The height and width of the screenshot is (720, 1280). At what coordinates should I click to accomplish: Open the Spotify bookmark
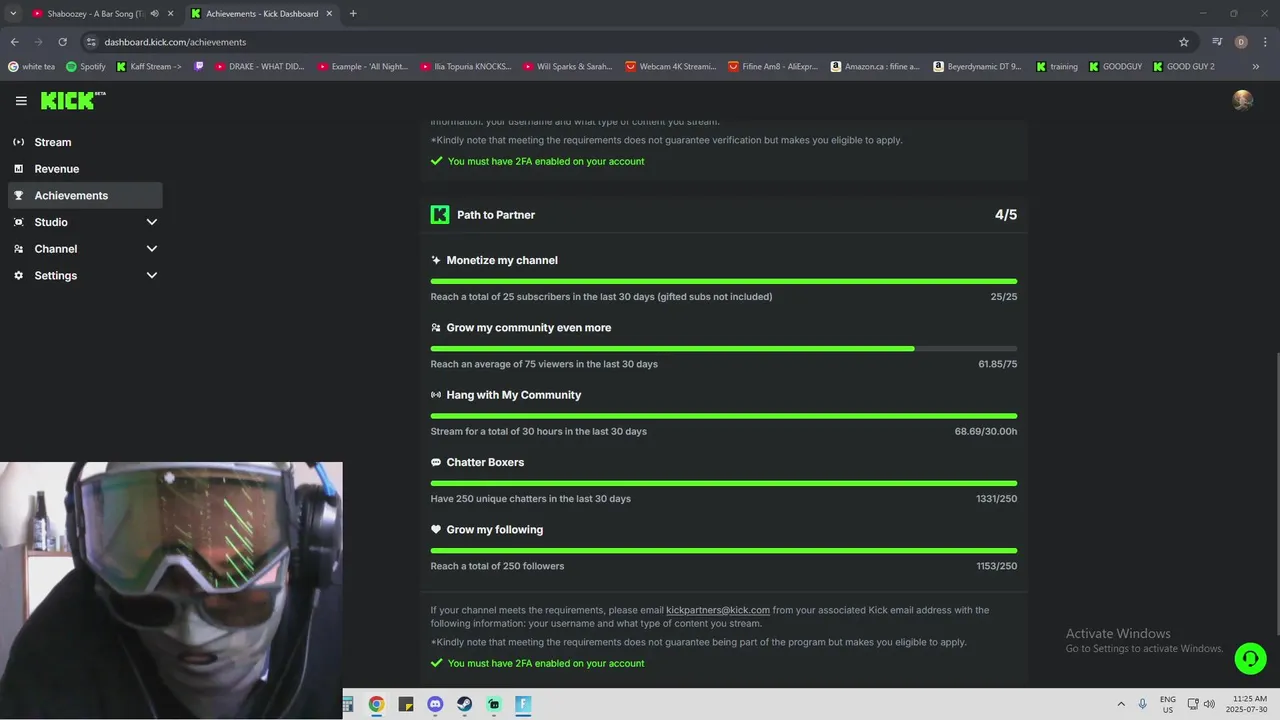(x=86, y=67)
